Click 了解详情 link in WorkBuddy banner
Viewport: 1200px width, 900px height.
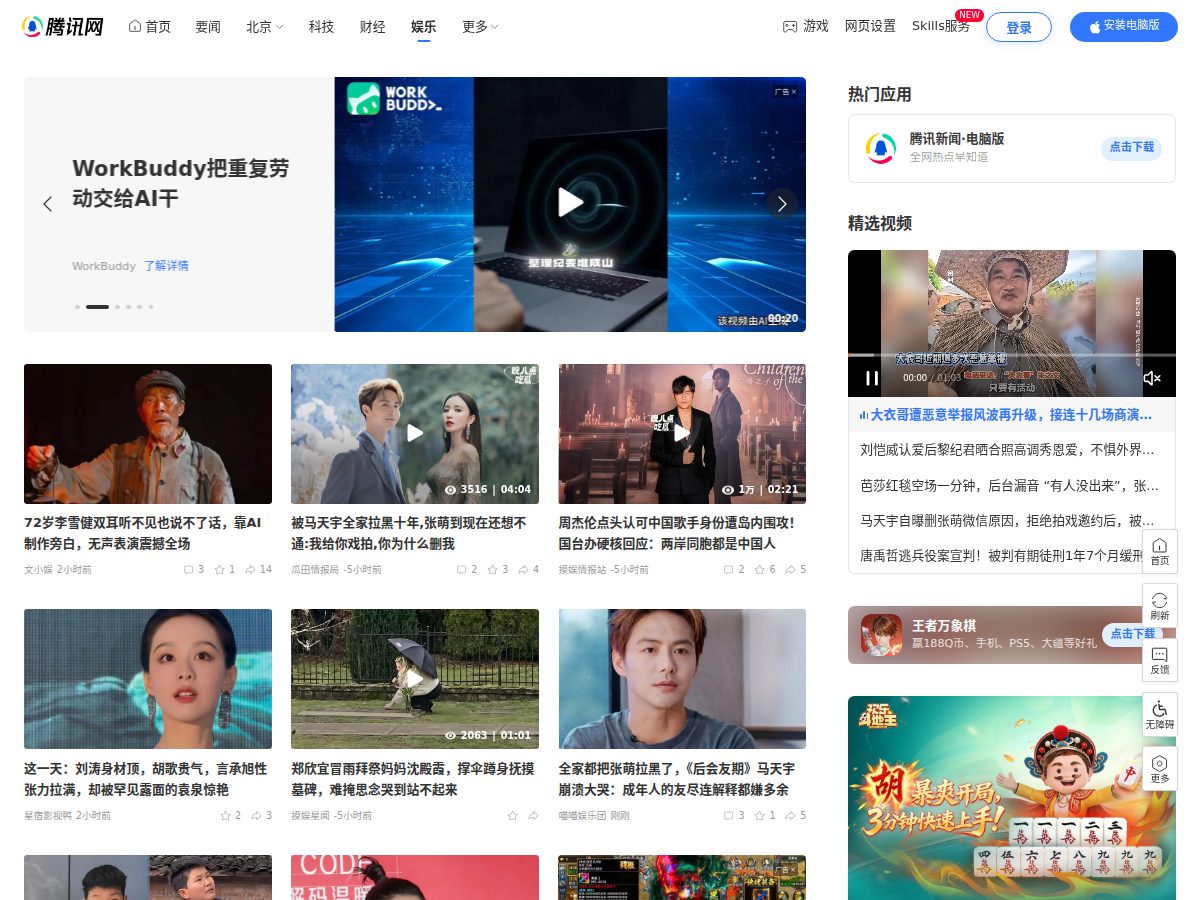click(166, 266)
